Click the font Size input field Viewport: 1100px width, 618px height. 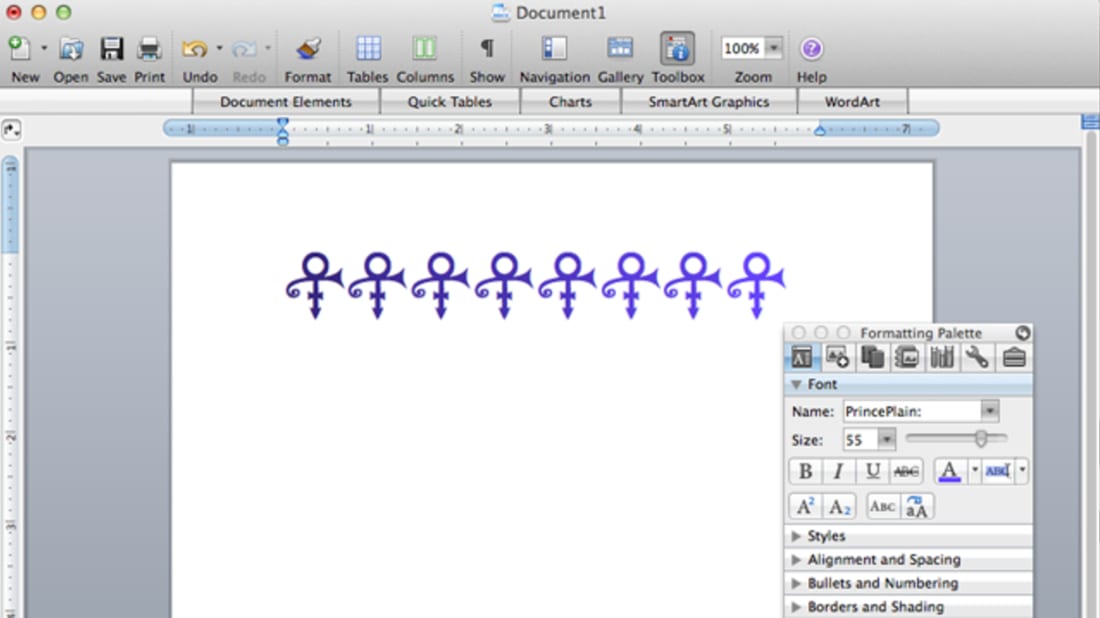click(859, 440)
